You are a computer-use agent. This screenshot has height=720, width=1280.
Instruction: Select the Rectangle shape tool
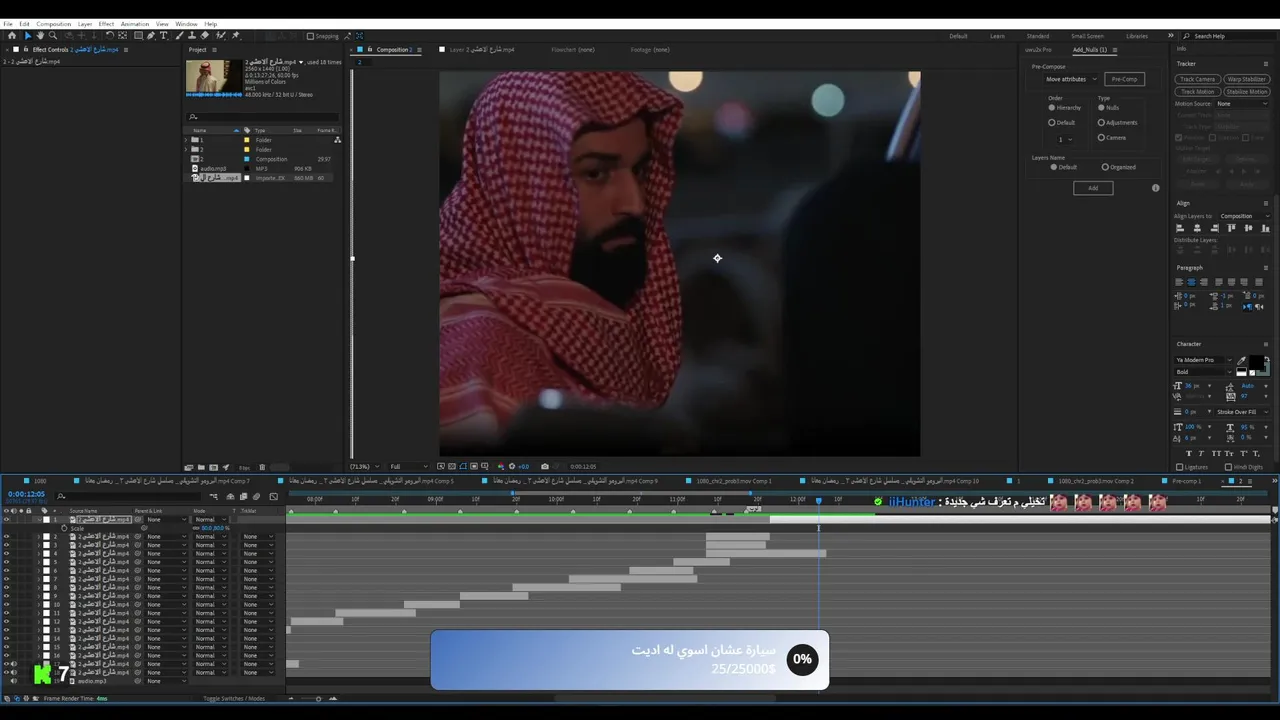(x=137, y=36)
